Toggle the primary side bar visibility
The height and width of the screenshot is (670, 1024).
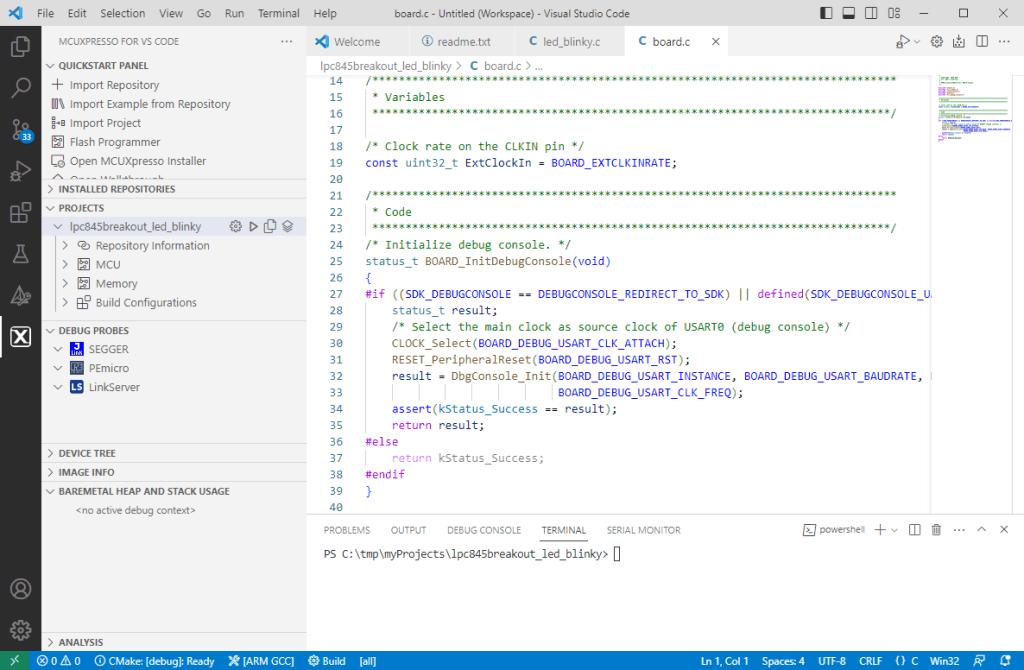coord(826,14)
